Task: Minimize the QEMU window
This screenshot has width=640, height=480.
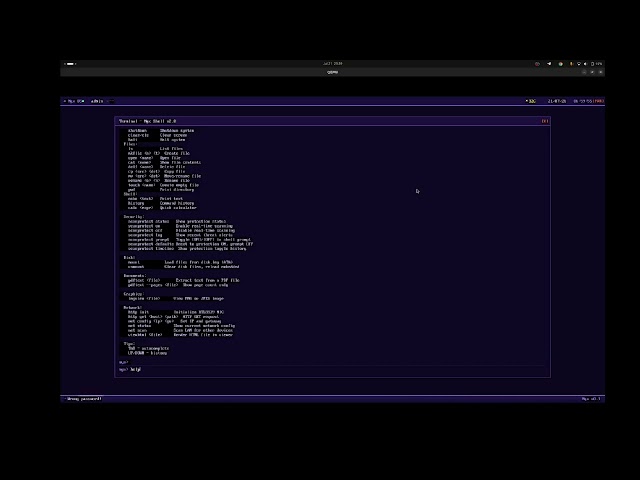Action: [x=584, y=72]
